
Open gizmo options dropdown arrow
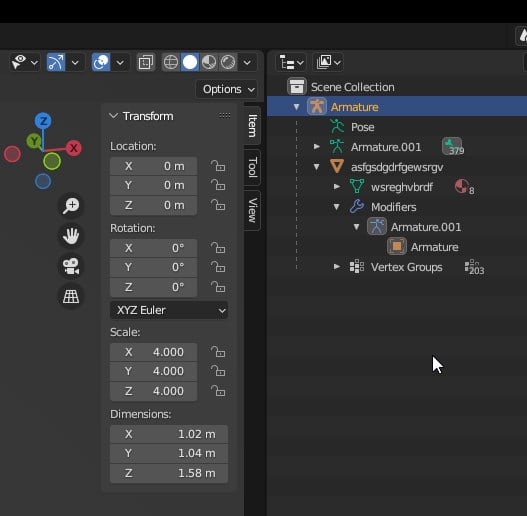[75, 62]
